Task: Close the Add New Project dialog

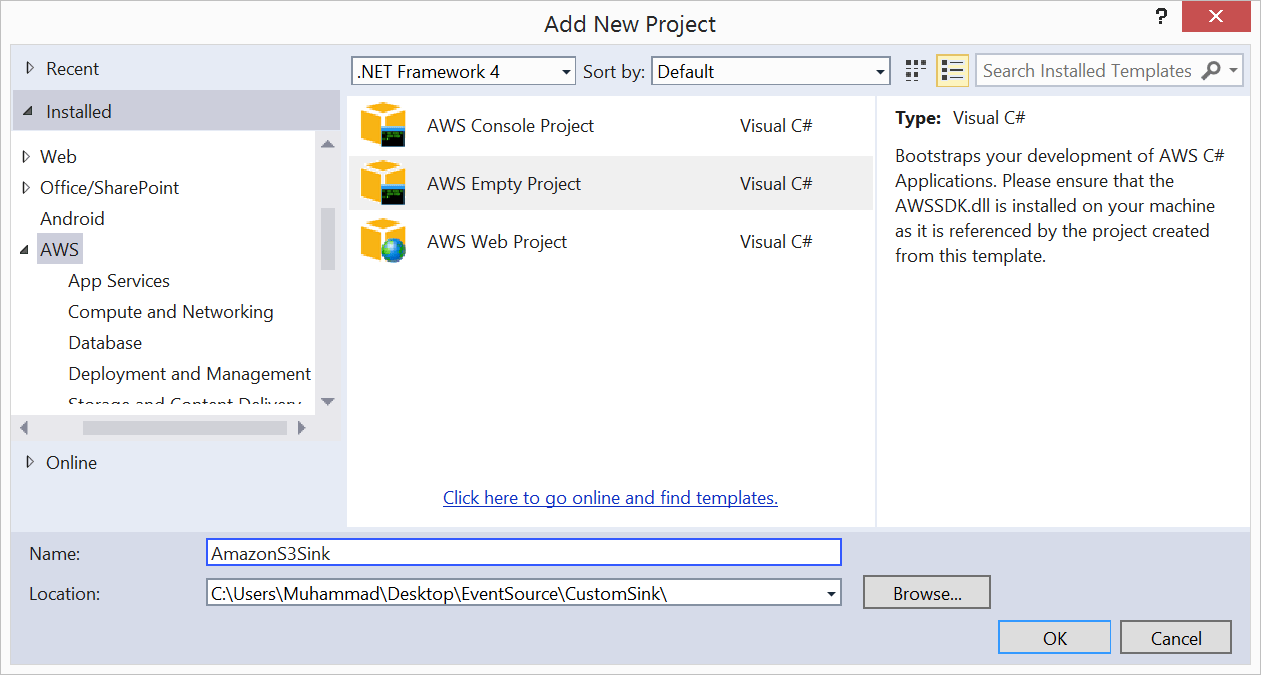Action: (1216, 17)
